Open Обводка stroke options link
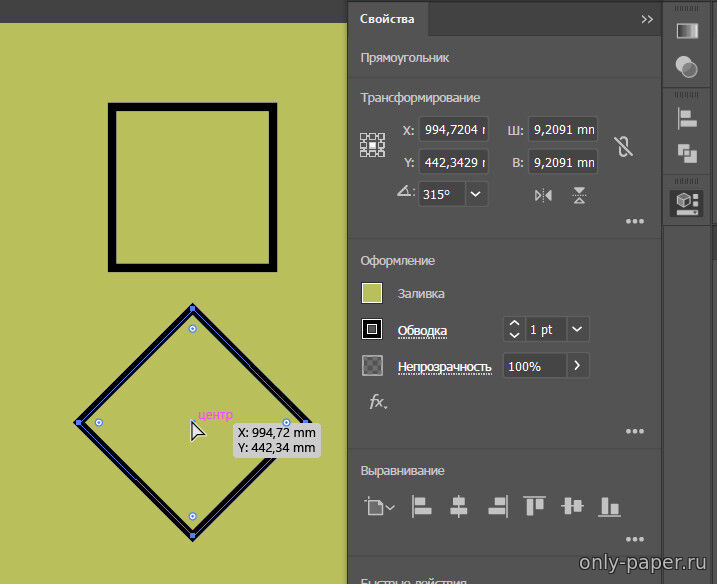Image resolution: width=717 pixels, height=584 pixels. 422,330
